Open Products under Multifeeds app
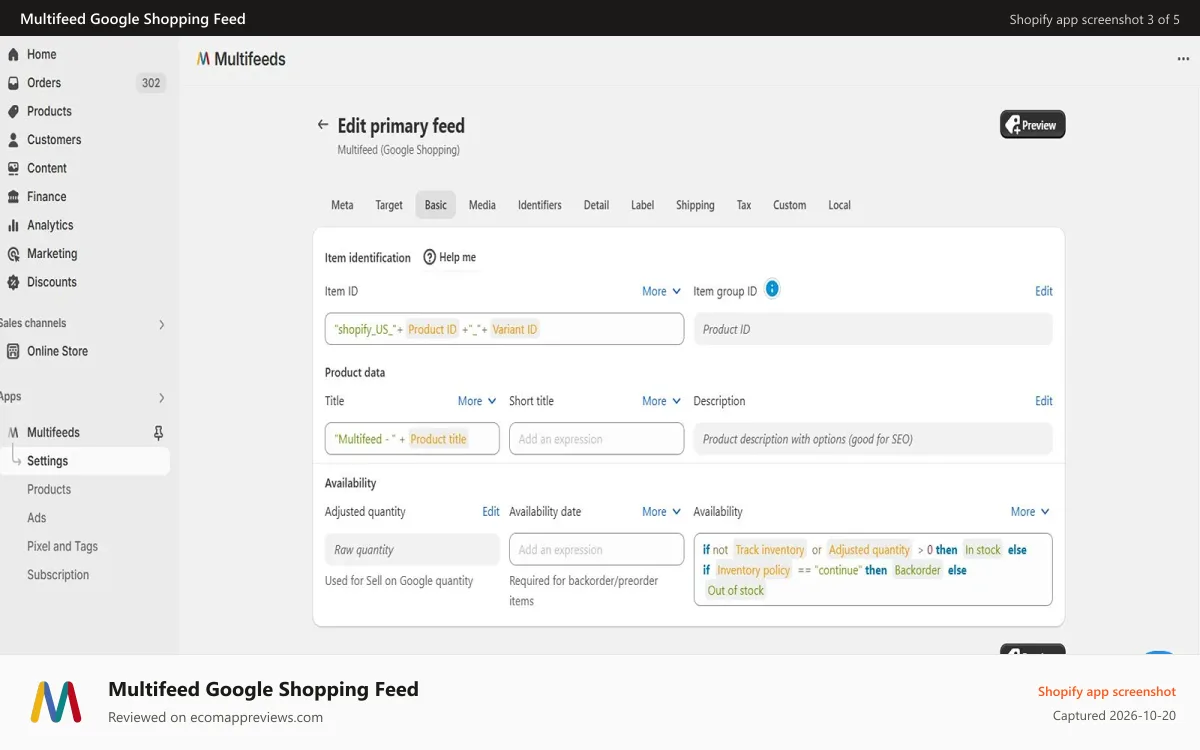The height and width of the screenshot is (750, 1200). [x=49, y=490]
